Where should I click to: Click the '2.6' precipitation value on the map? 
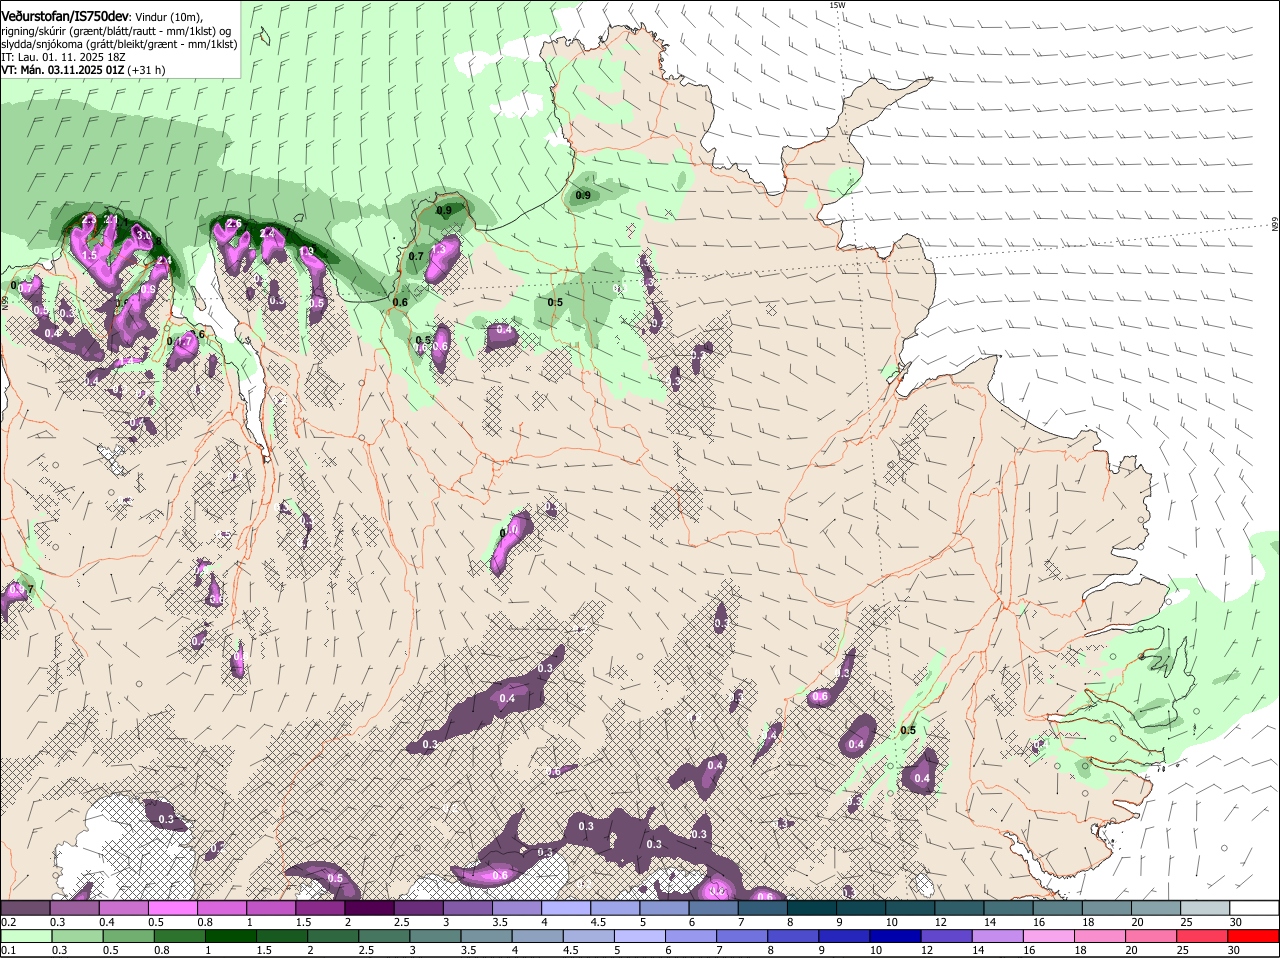pos(235,224)
